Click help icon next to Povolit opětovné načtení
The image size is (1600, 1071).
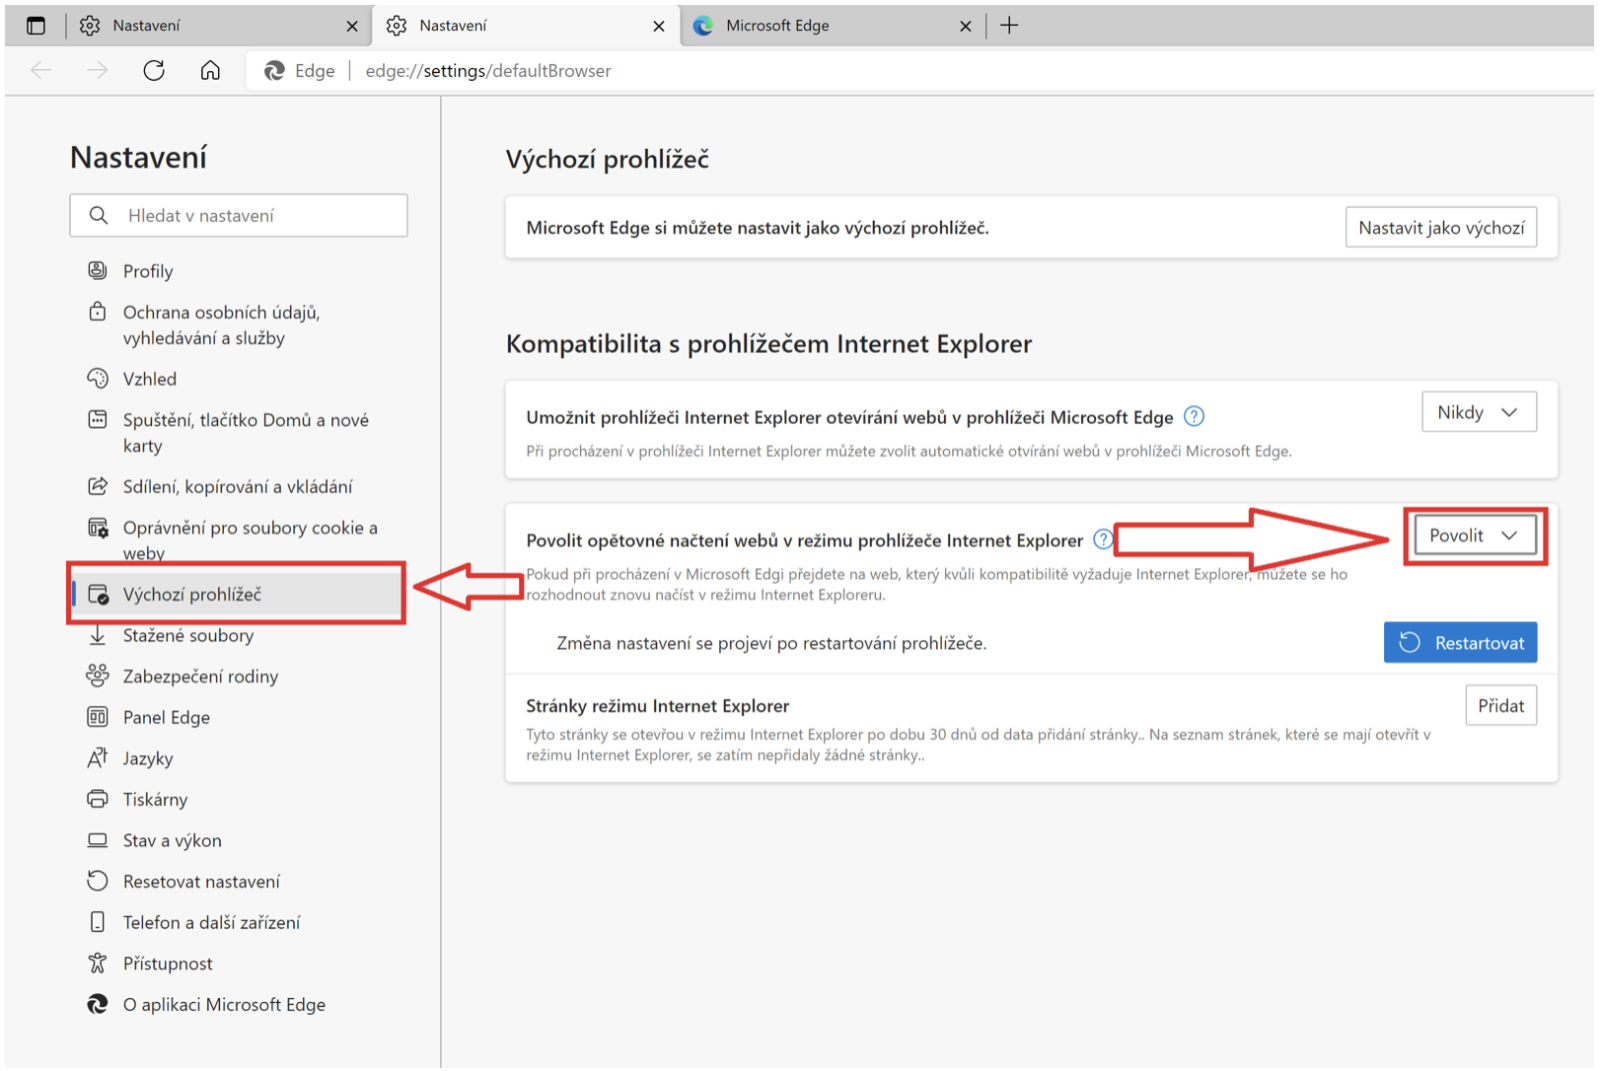pos(1102,539)
